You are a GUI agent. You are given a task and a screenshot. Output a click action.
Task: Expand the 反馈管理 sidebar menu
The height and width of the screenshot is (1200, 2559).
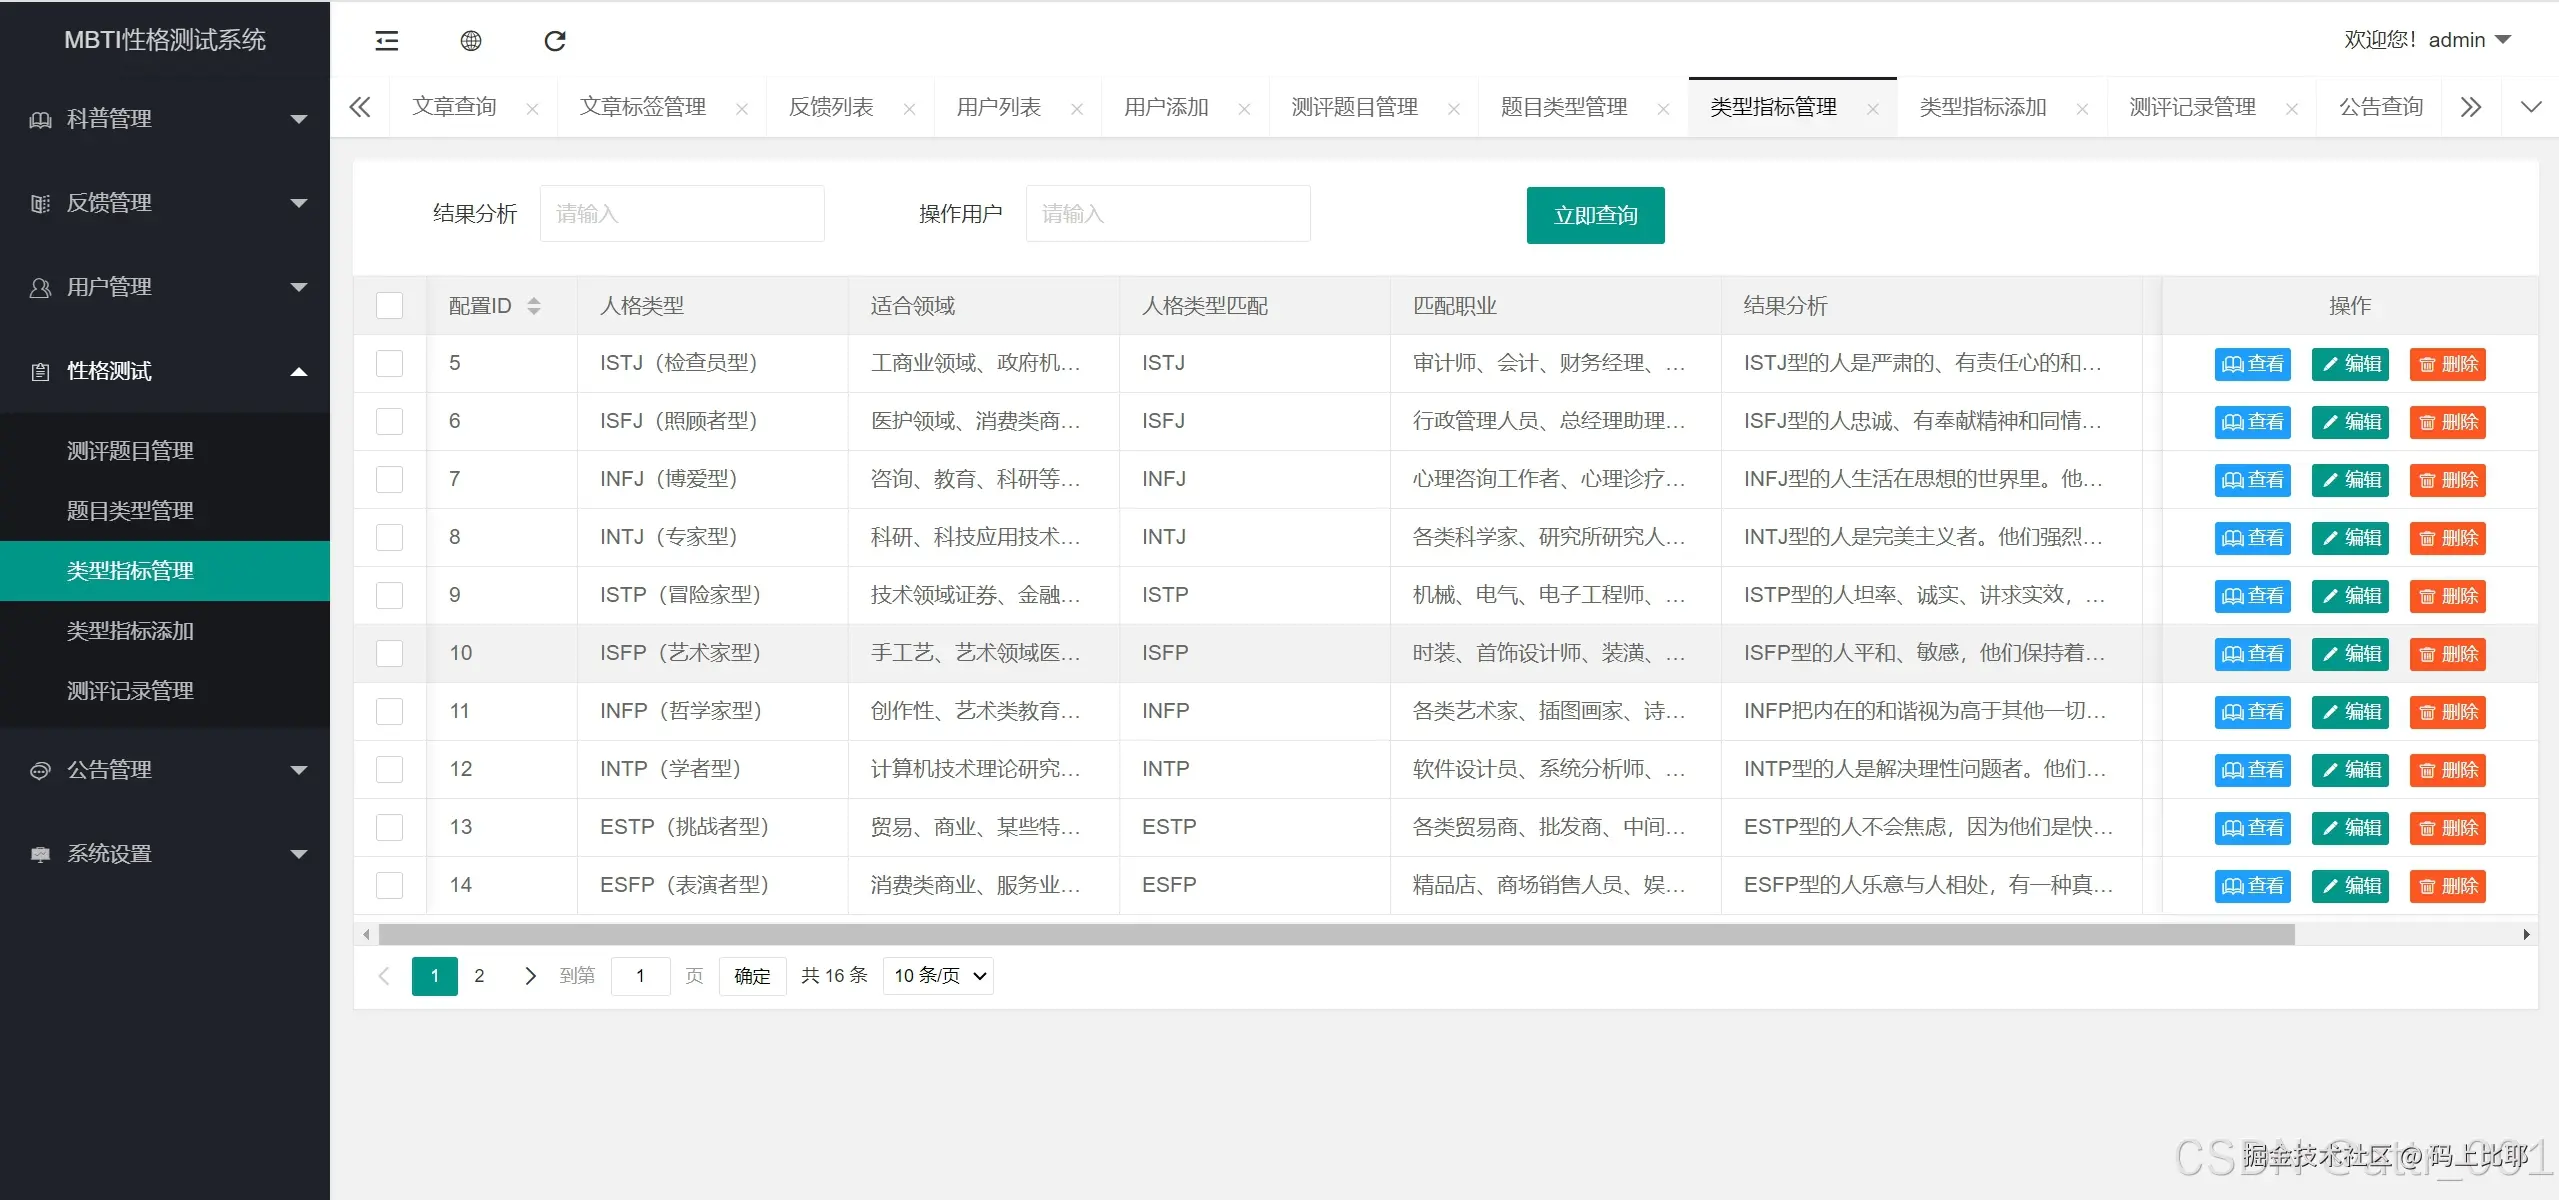(x=165, y=203)
